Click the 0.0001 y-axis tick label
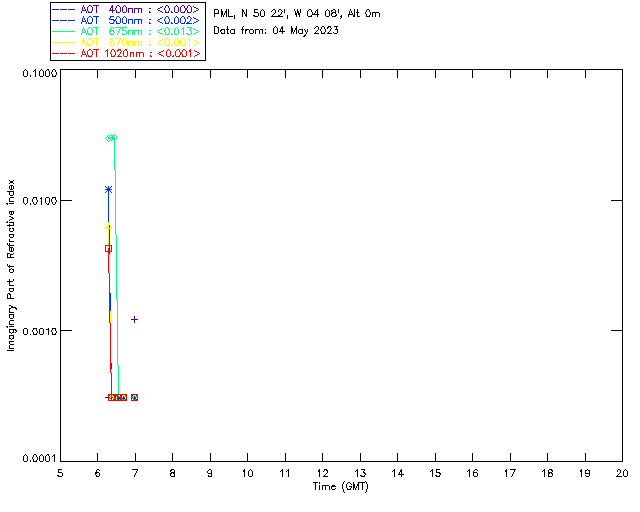640x512 pixels. pyautogui.click(x=39, y=459)
